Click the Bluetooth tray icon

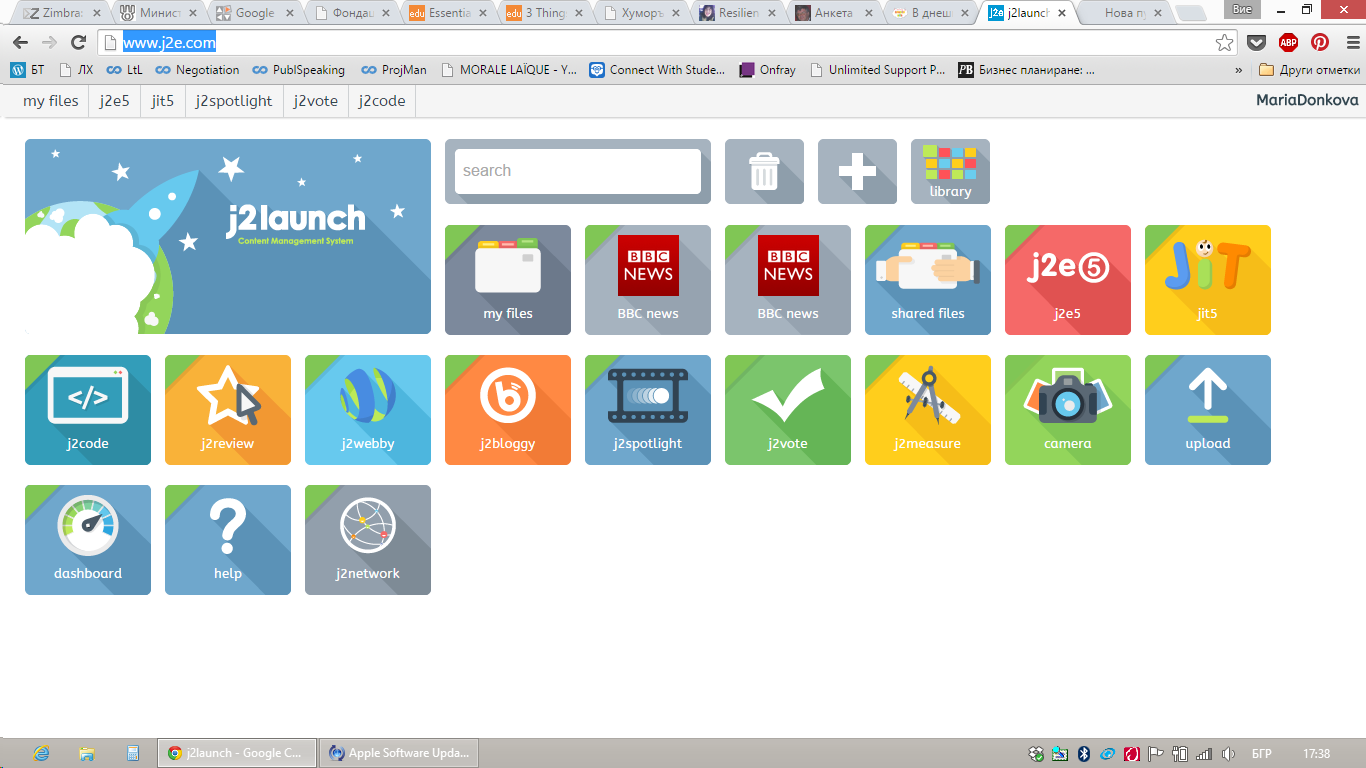click(x=1084, y=754)
